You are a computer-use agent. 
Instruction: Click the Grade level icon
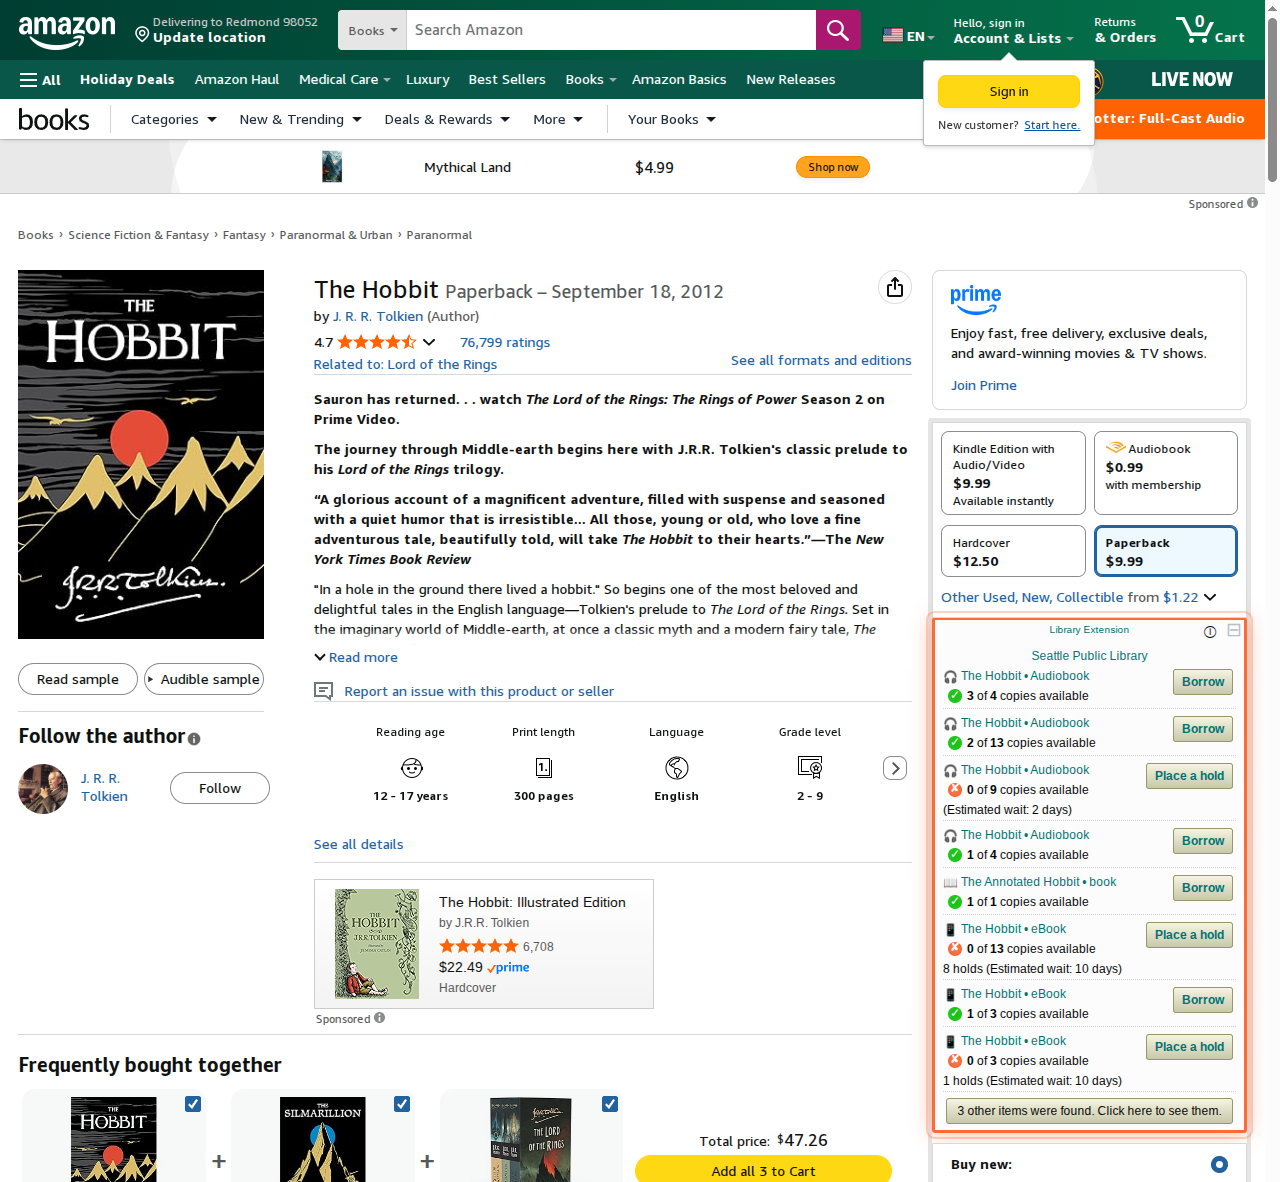click(810, 768)
